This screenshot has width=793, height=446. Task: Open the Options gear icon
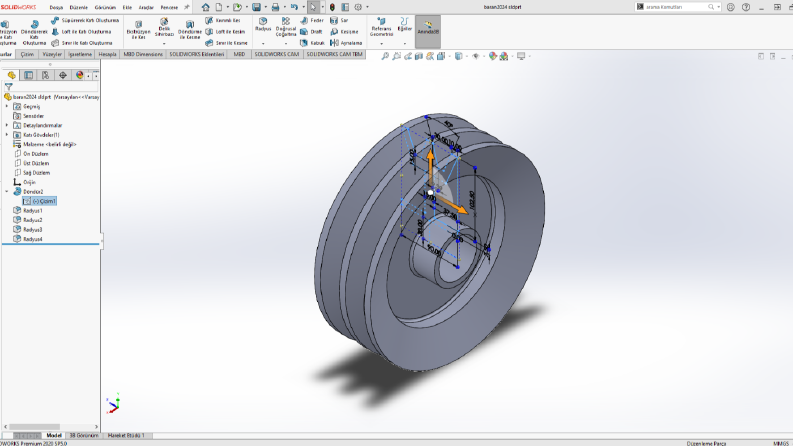point(358,7)
